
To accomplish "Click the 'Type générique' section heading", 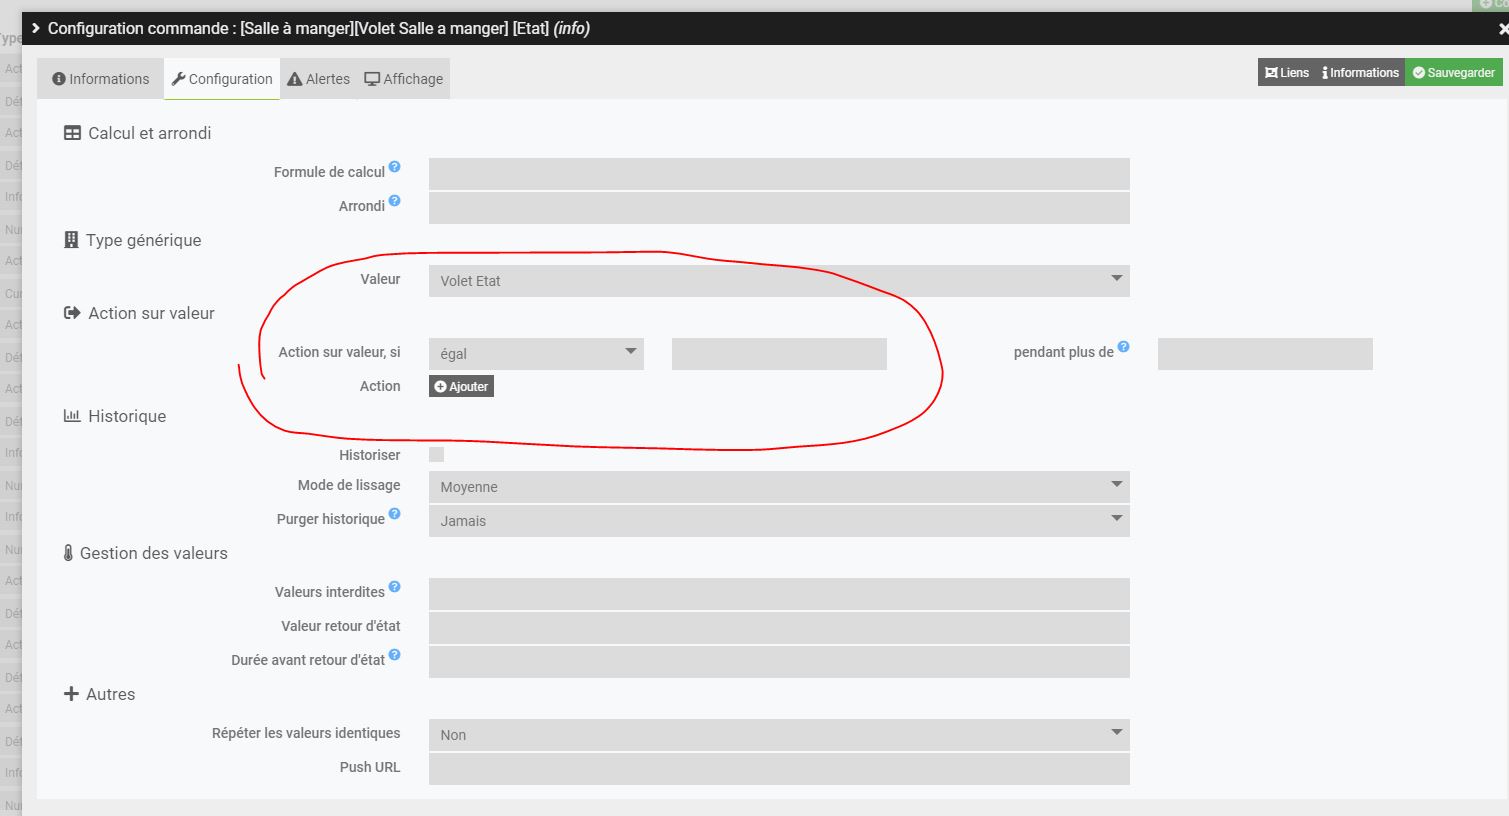I will (x=133, y=240).
